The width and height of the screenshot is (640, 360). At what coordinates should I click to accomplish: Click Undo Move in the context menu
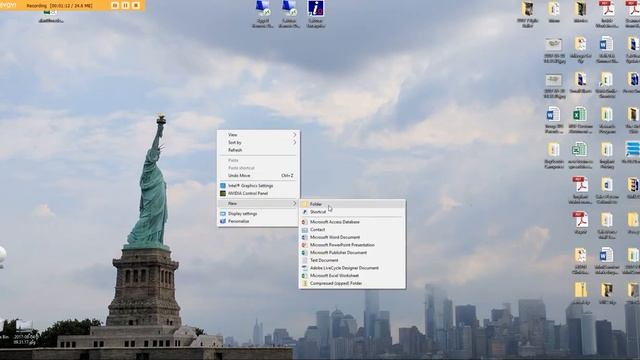pos(258,176)
